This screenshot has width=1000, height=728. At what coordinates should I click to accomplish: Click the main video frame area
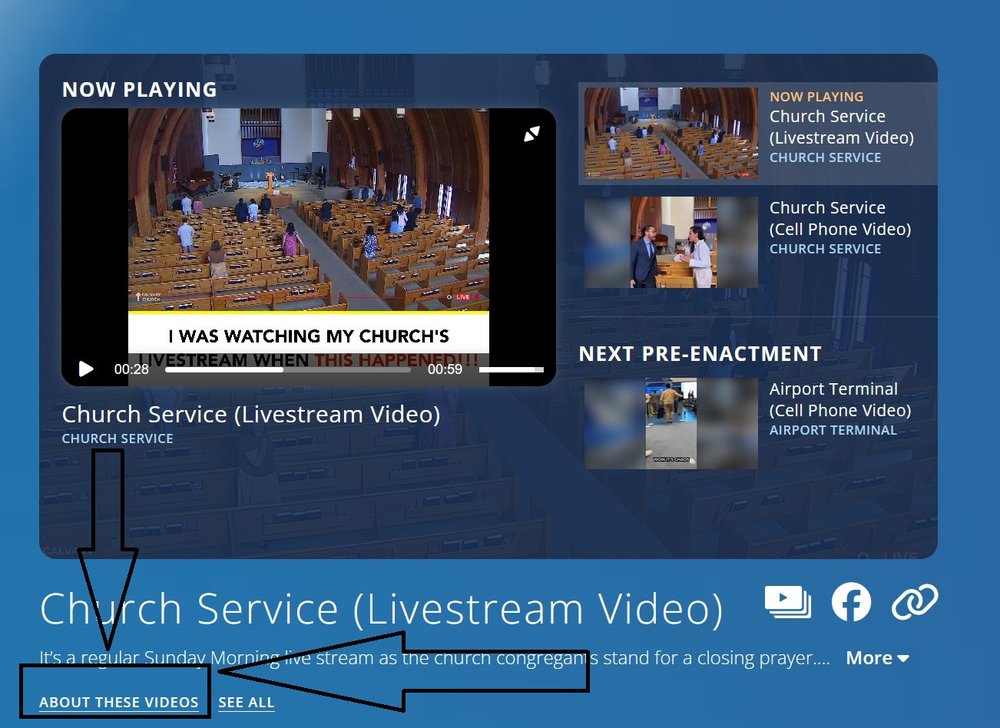(x=308, y=220)
